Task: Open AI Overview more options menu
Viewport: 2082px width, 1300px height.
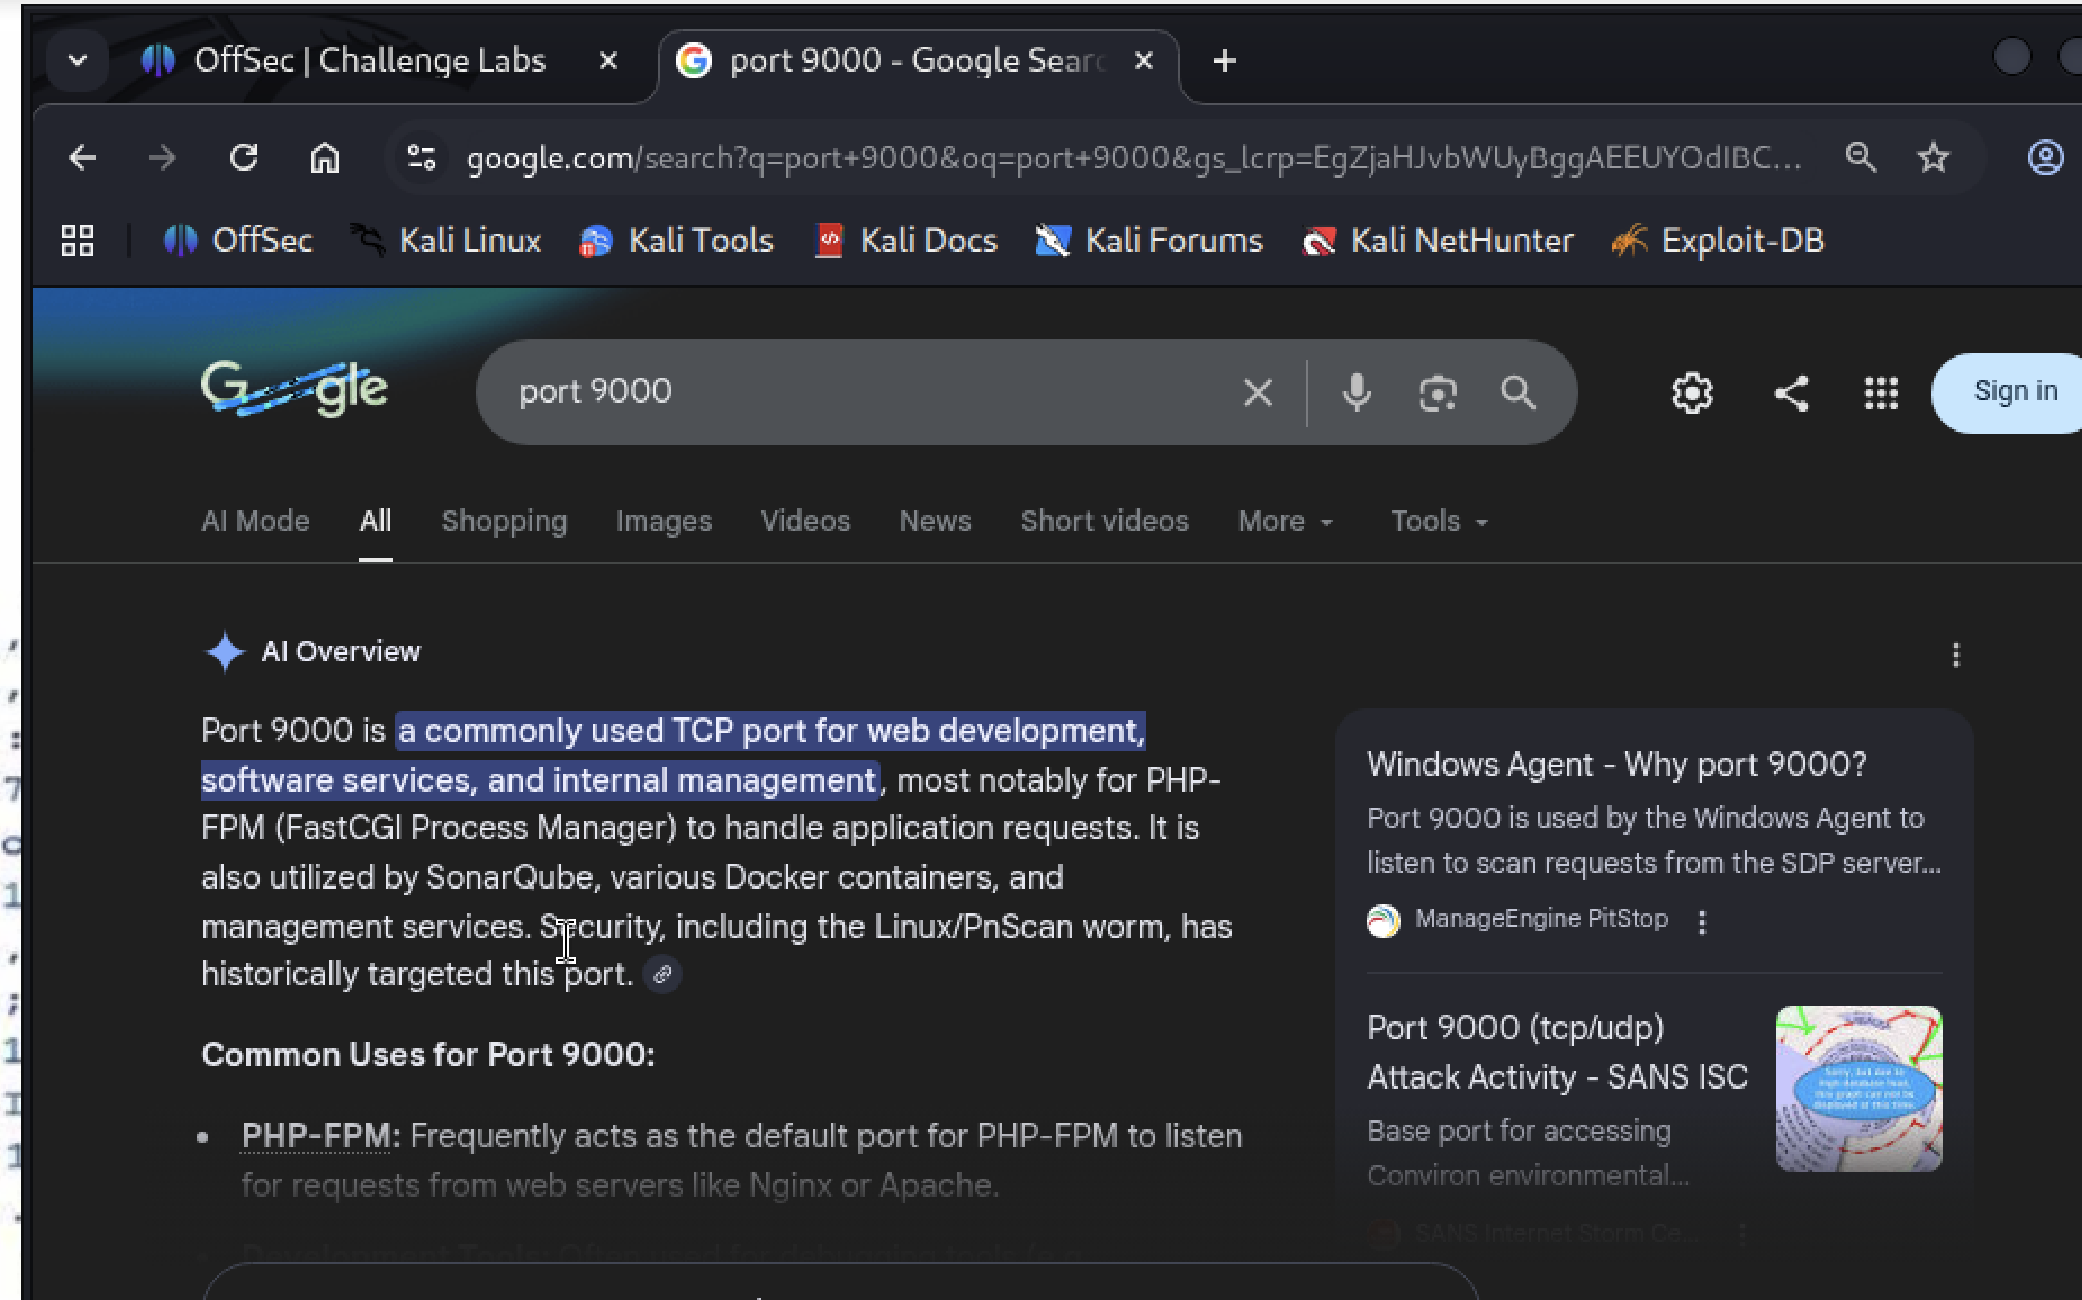Action: point(1956,655)
